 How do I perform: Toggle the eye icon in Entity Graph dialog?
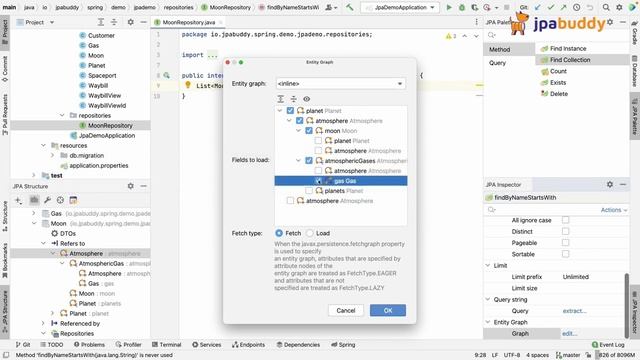307,99
